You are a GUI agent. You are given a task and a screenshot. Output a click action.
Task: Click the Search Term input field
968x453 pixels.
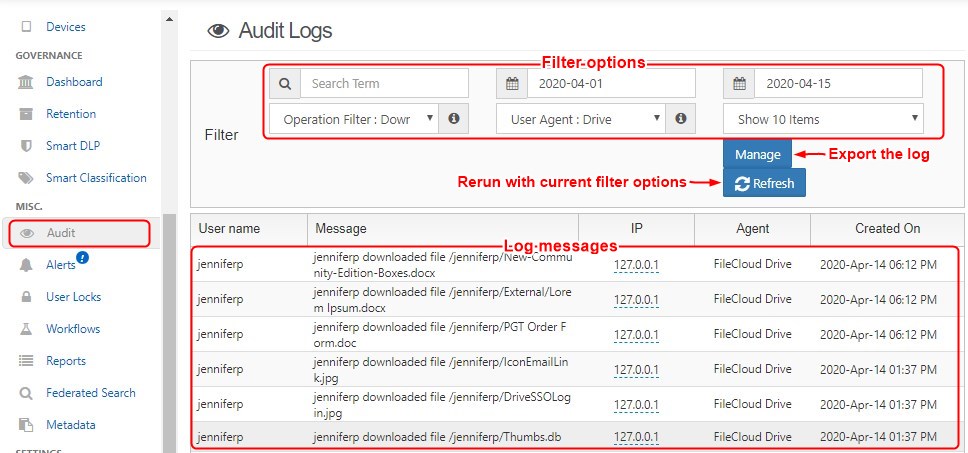[383, 84]
